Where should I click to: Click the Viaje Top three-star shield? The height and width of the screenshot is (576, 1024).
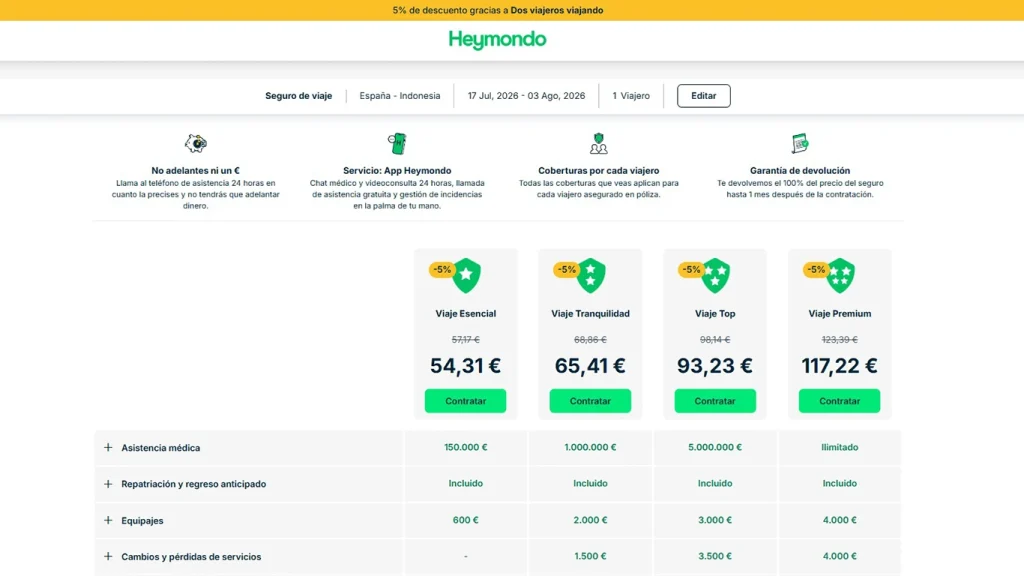[x=716, y=275]
